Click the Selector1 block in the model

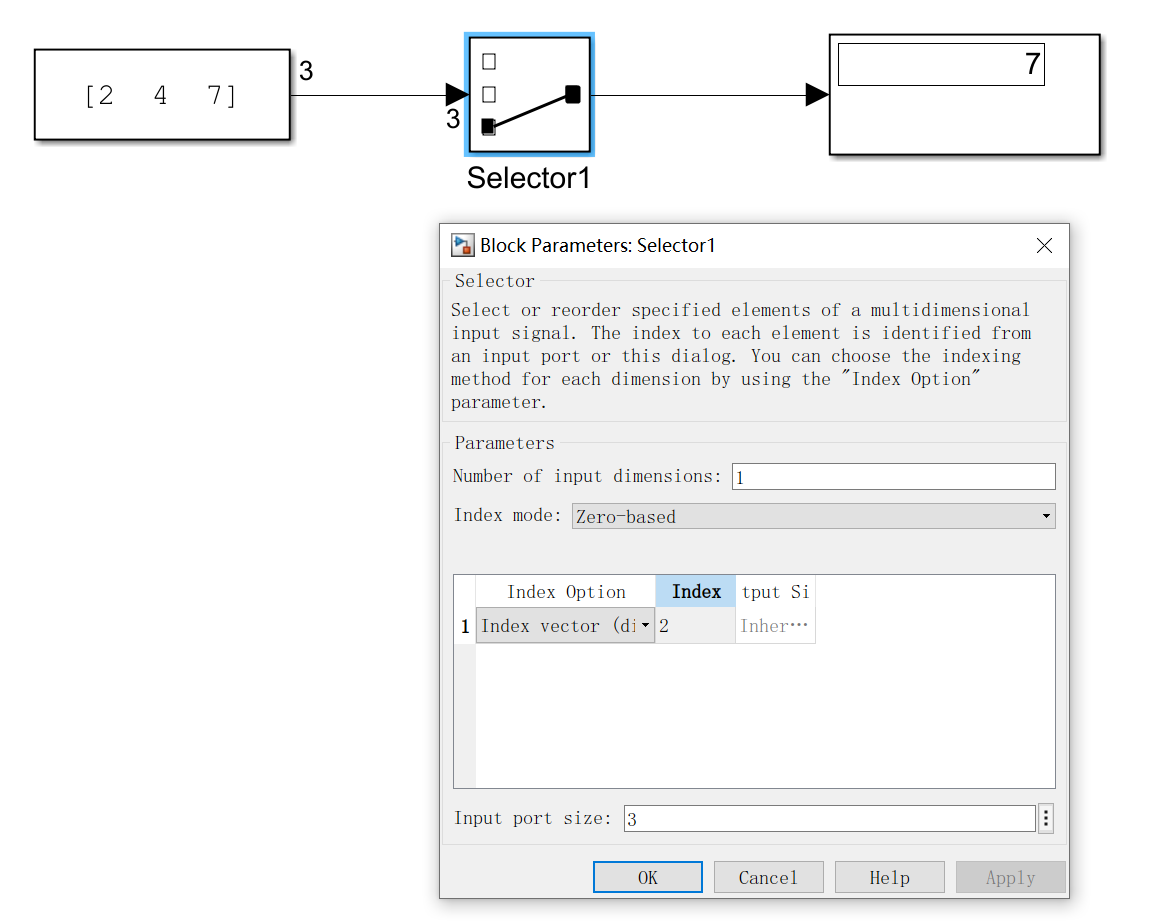coord(528,95)
